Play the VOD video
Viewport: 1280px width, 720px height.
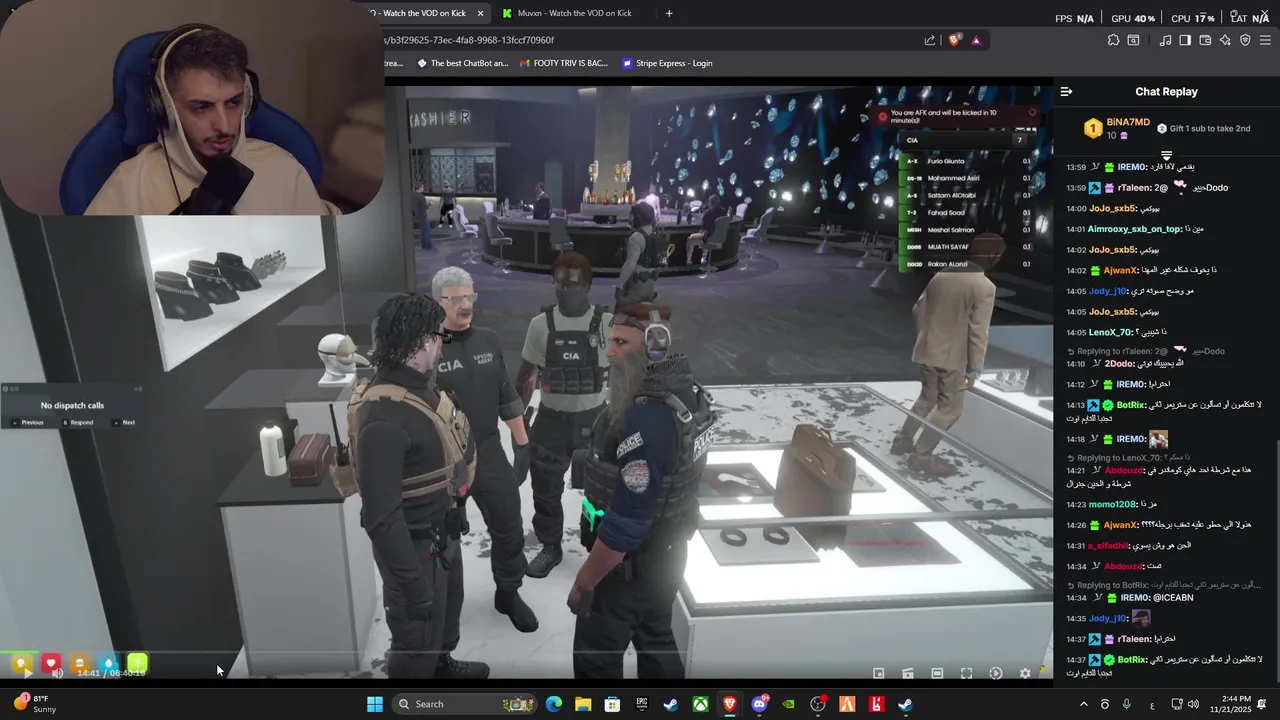coord(27,673)
